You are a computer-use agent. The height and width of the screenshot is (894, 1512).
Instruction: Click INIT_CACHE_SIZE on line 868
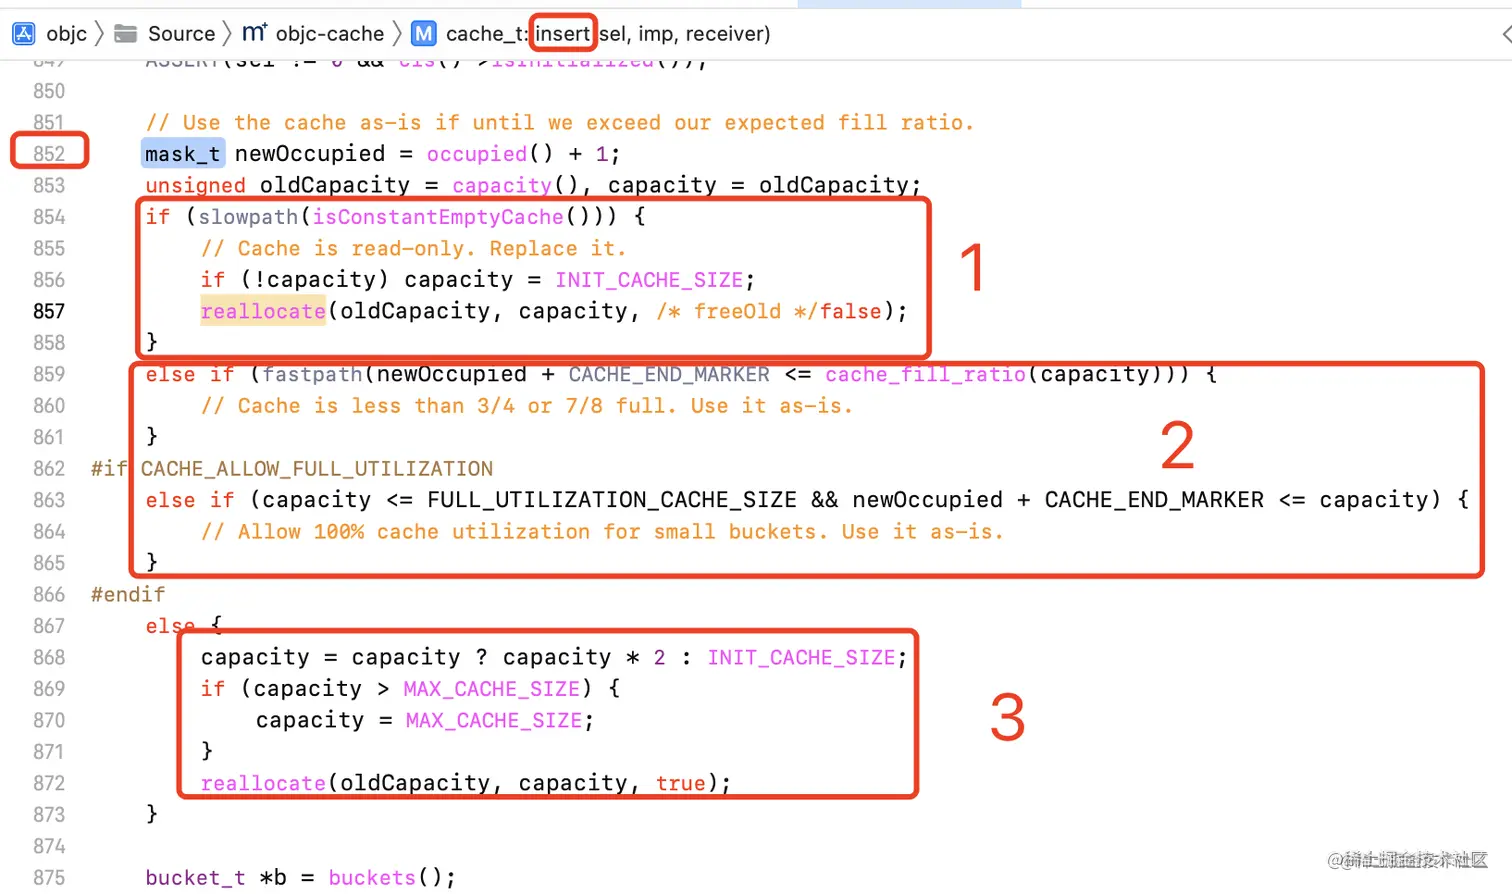tap(801, 658)
